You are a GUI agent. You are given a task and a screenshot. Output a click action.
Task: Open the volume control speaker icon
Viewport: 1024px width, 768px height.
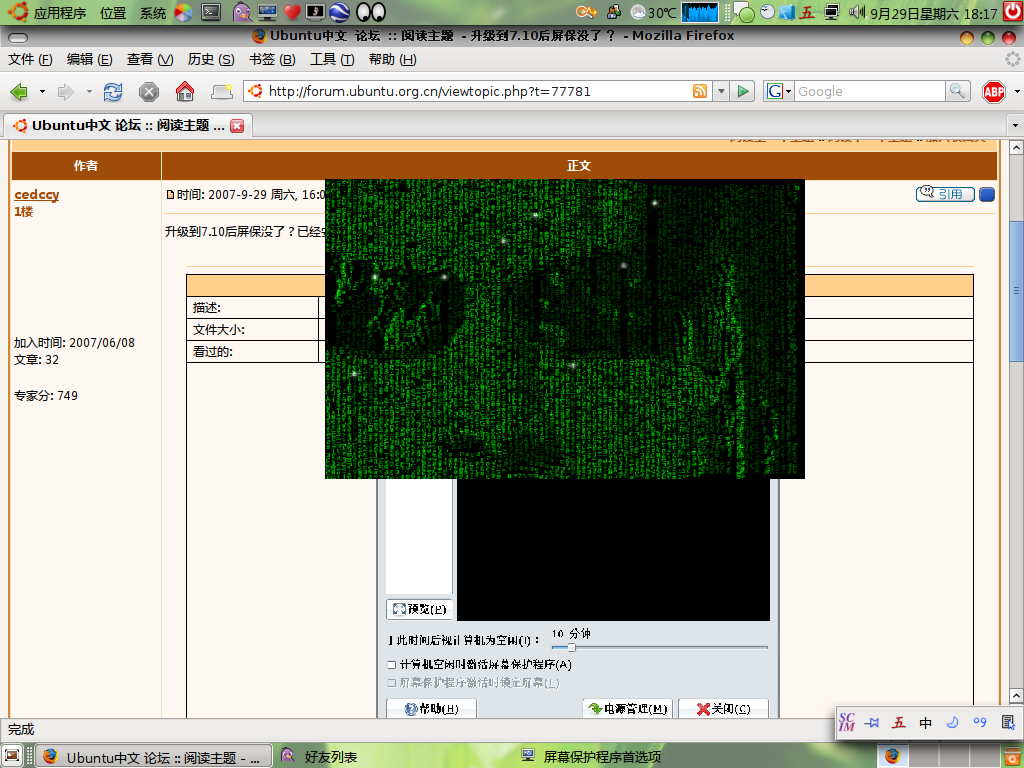(x=857, y=12)
